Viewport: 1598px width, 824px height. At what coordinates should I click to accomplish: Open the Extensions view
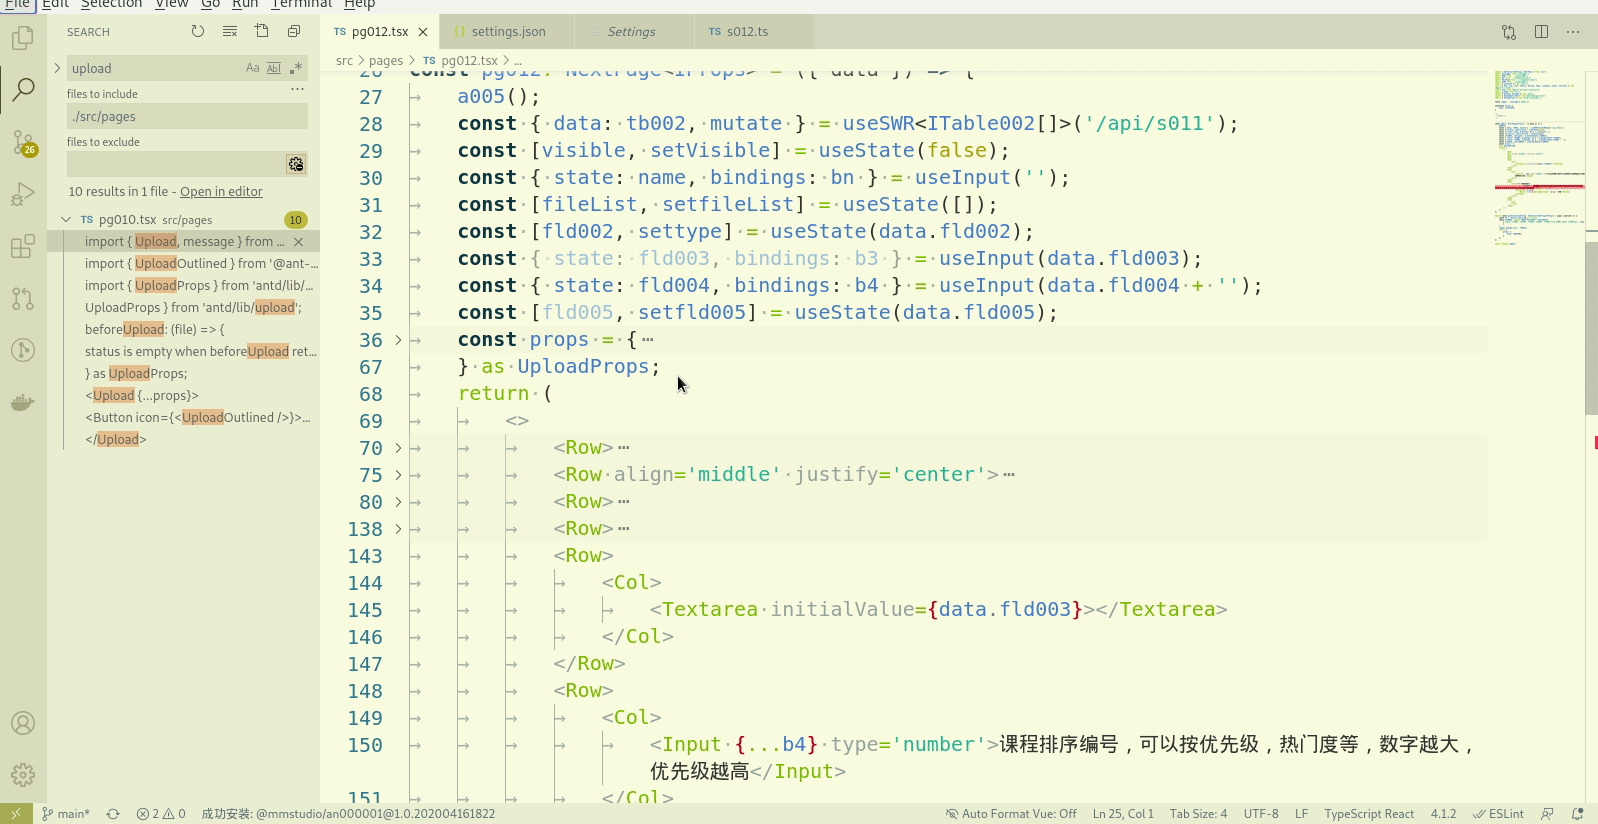point(23,246)
